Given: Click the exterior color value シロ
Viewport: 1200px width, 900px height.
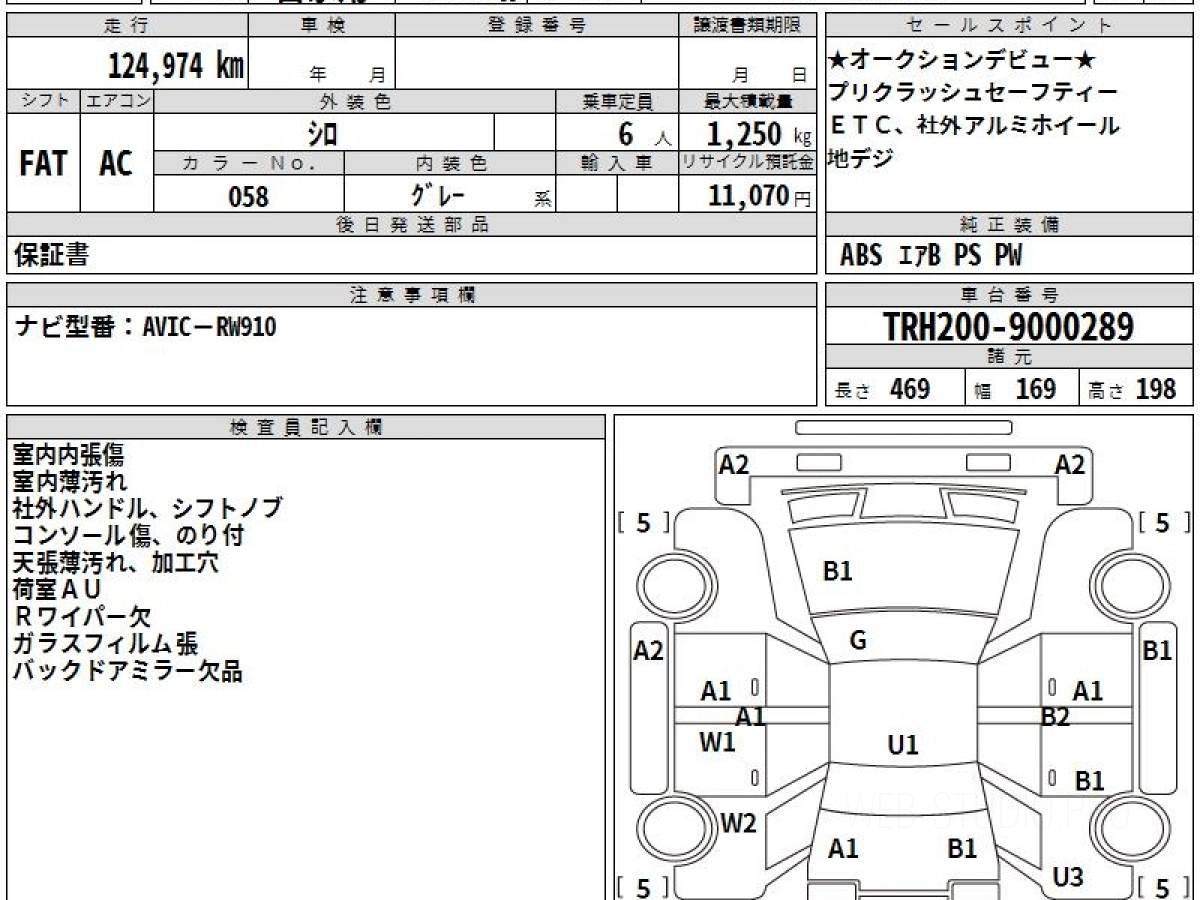Looking at the screenshot, I should coord(322,133).
